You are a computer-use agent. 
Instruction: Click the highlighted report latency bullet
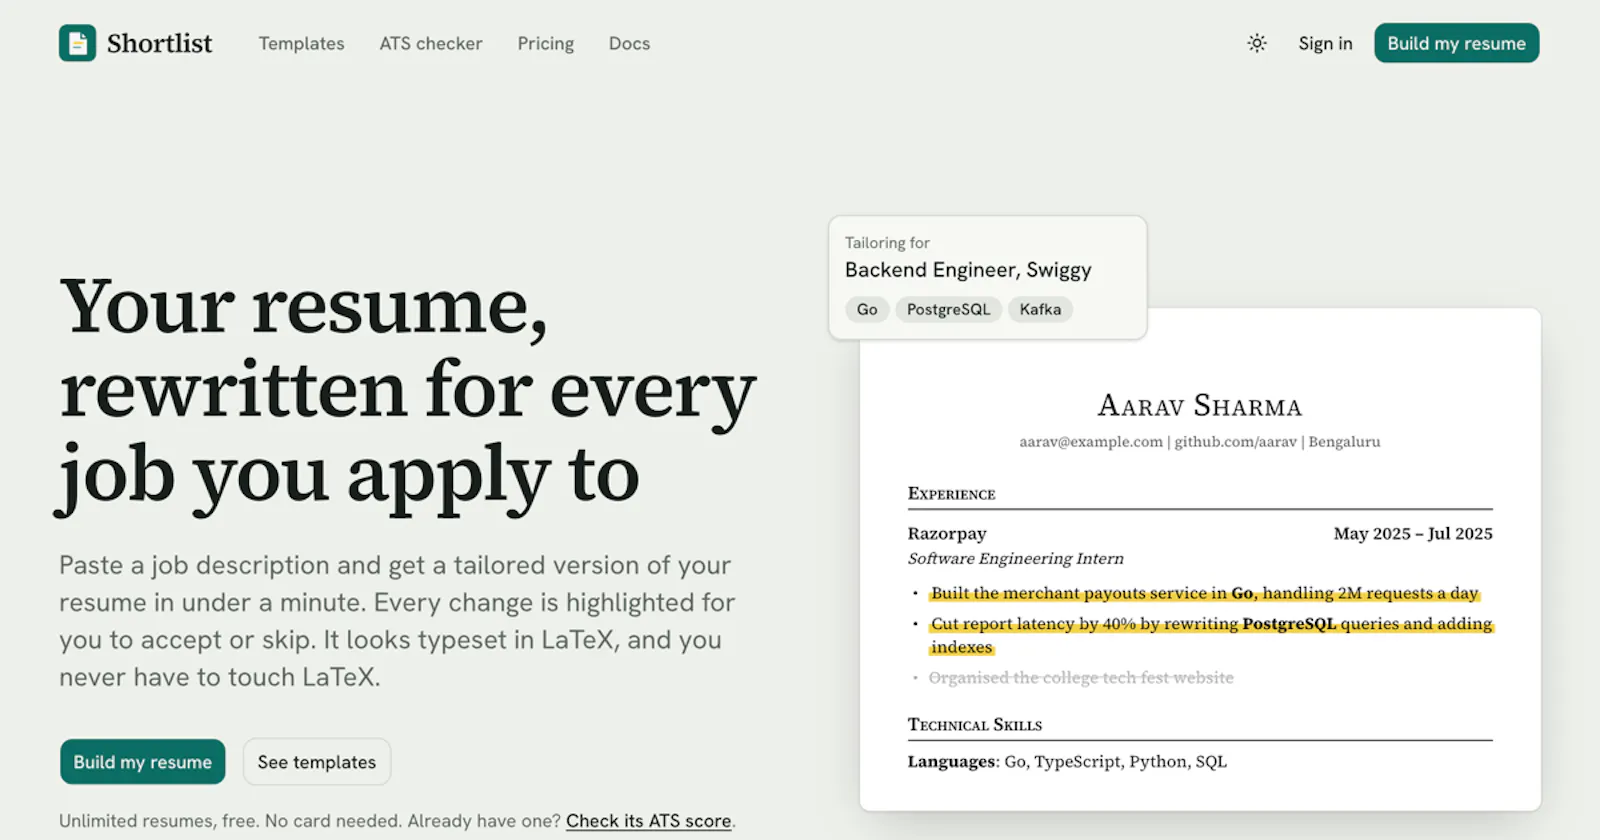coord(1211,636)
